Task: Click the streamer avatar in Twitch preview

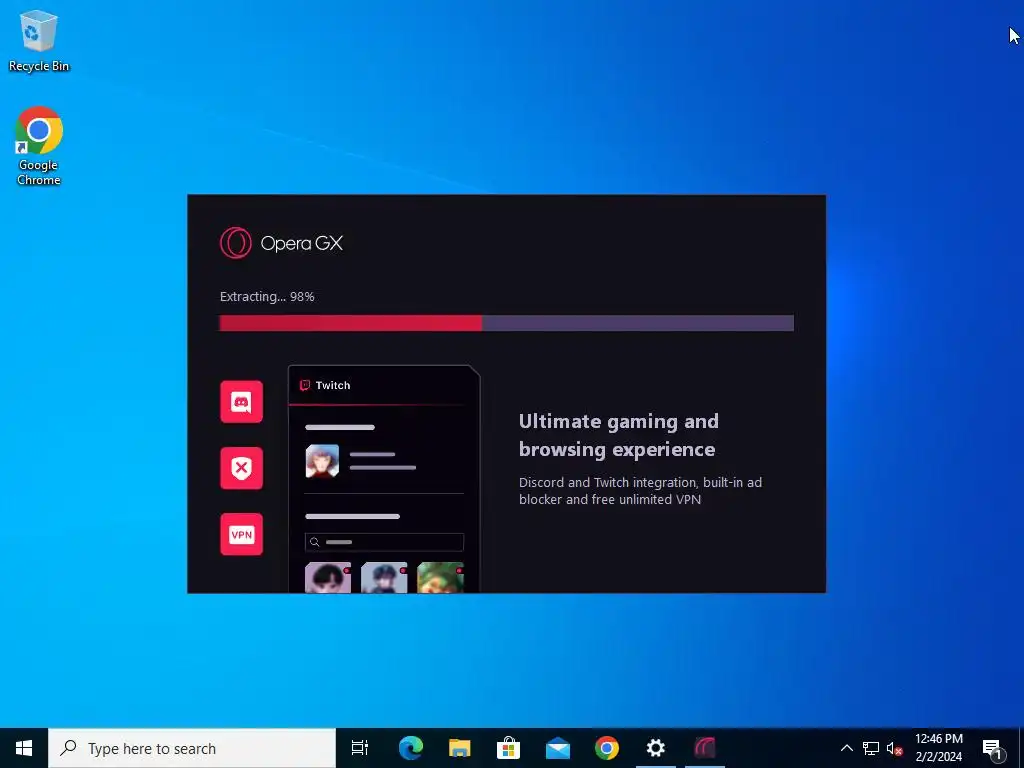Action: click(323, 461)
